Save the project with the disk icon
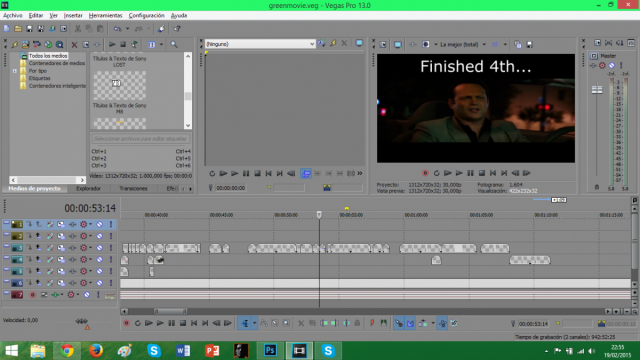 coord(29,29)
